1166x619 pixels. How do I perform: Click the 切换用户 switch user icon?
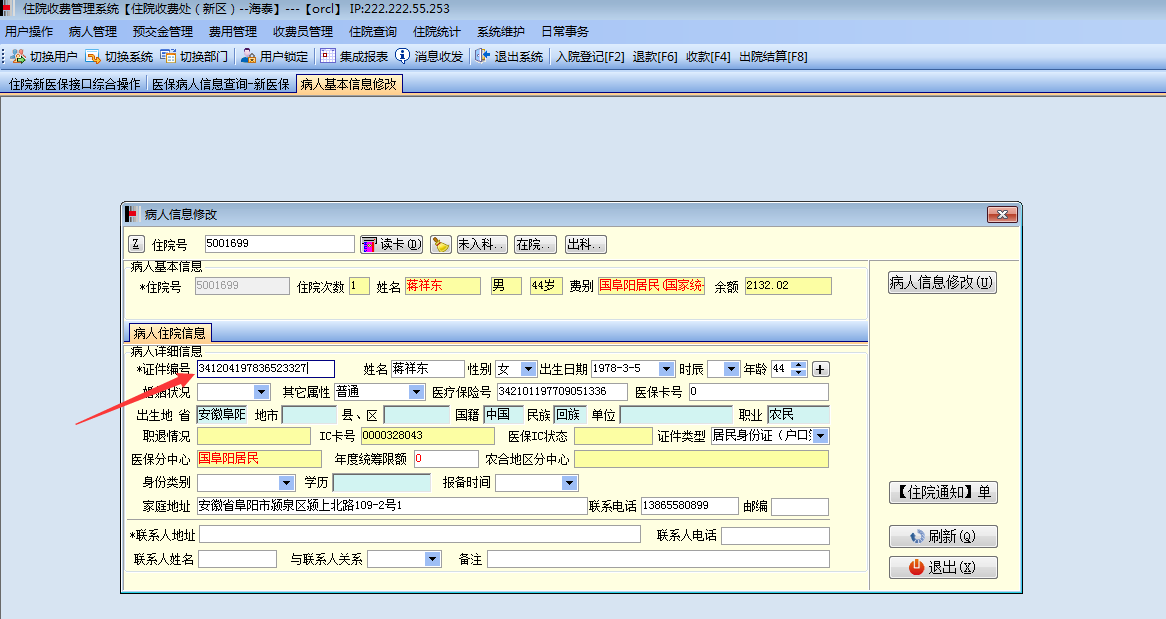coord(19,57)
